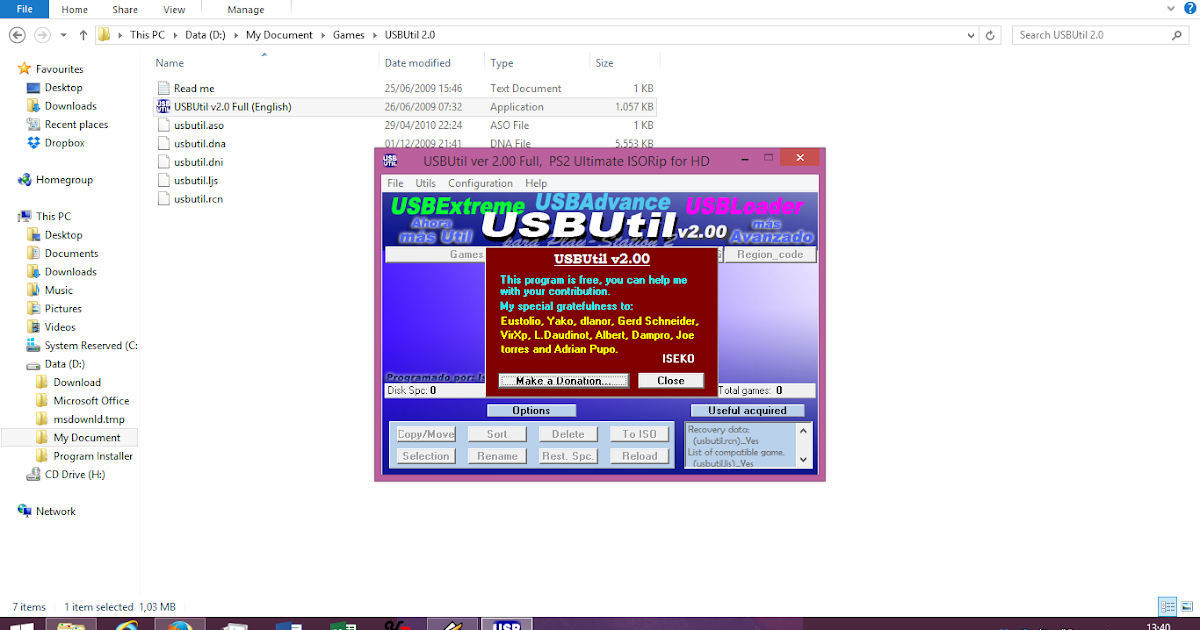Viewport: 1200px width, 630px height.
Task: Switch to Details view icon in status bar
Action: (1167, 606)
